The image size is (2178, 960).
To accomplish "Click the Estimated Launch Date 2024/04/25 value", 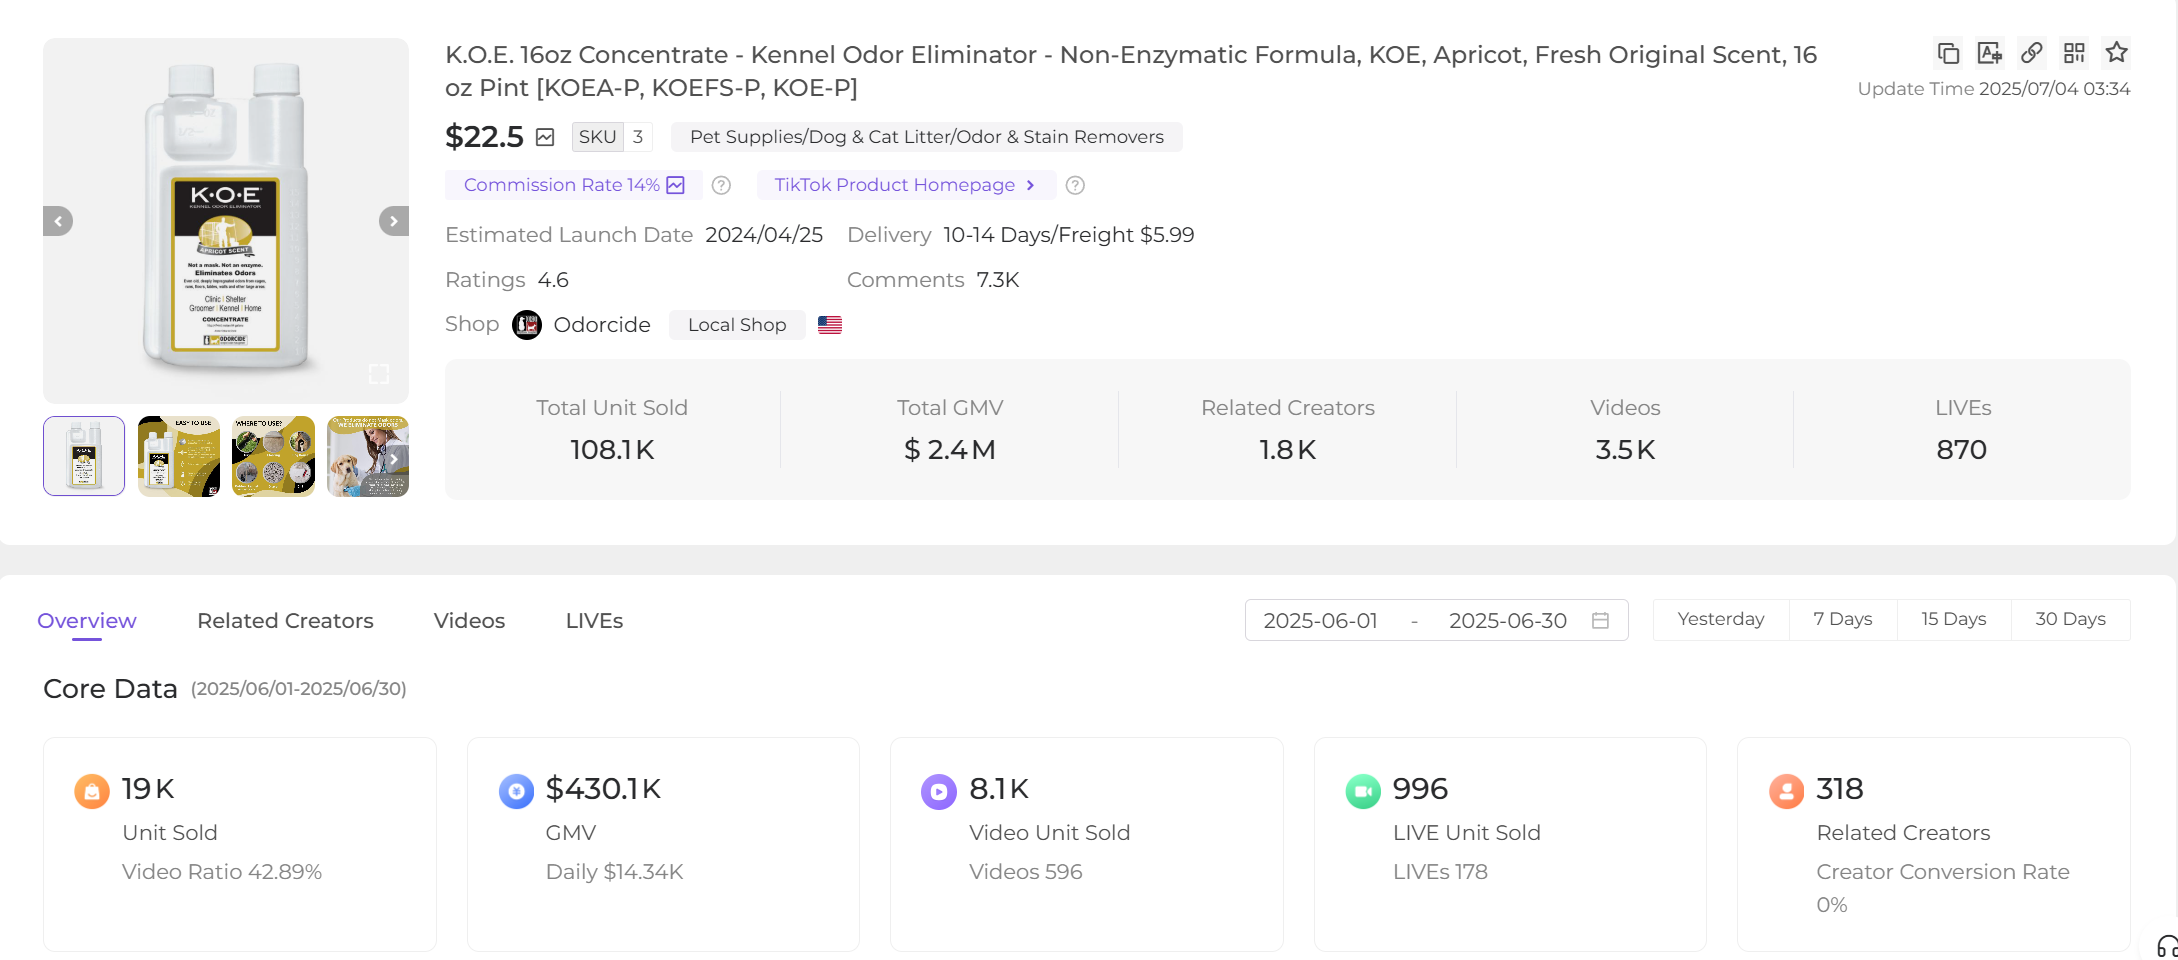I will (764, 235).
